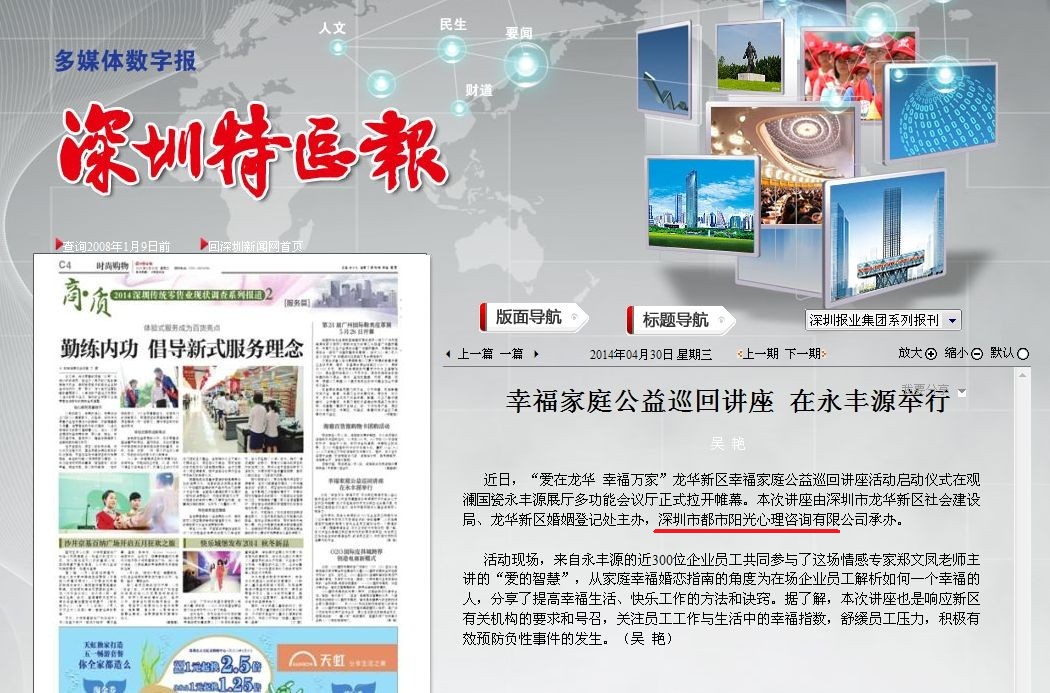Click the arrow icon on 版面导航 button

(x=575, y=319)
